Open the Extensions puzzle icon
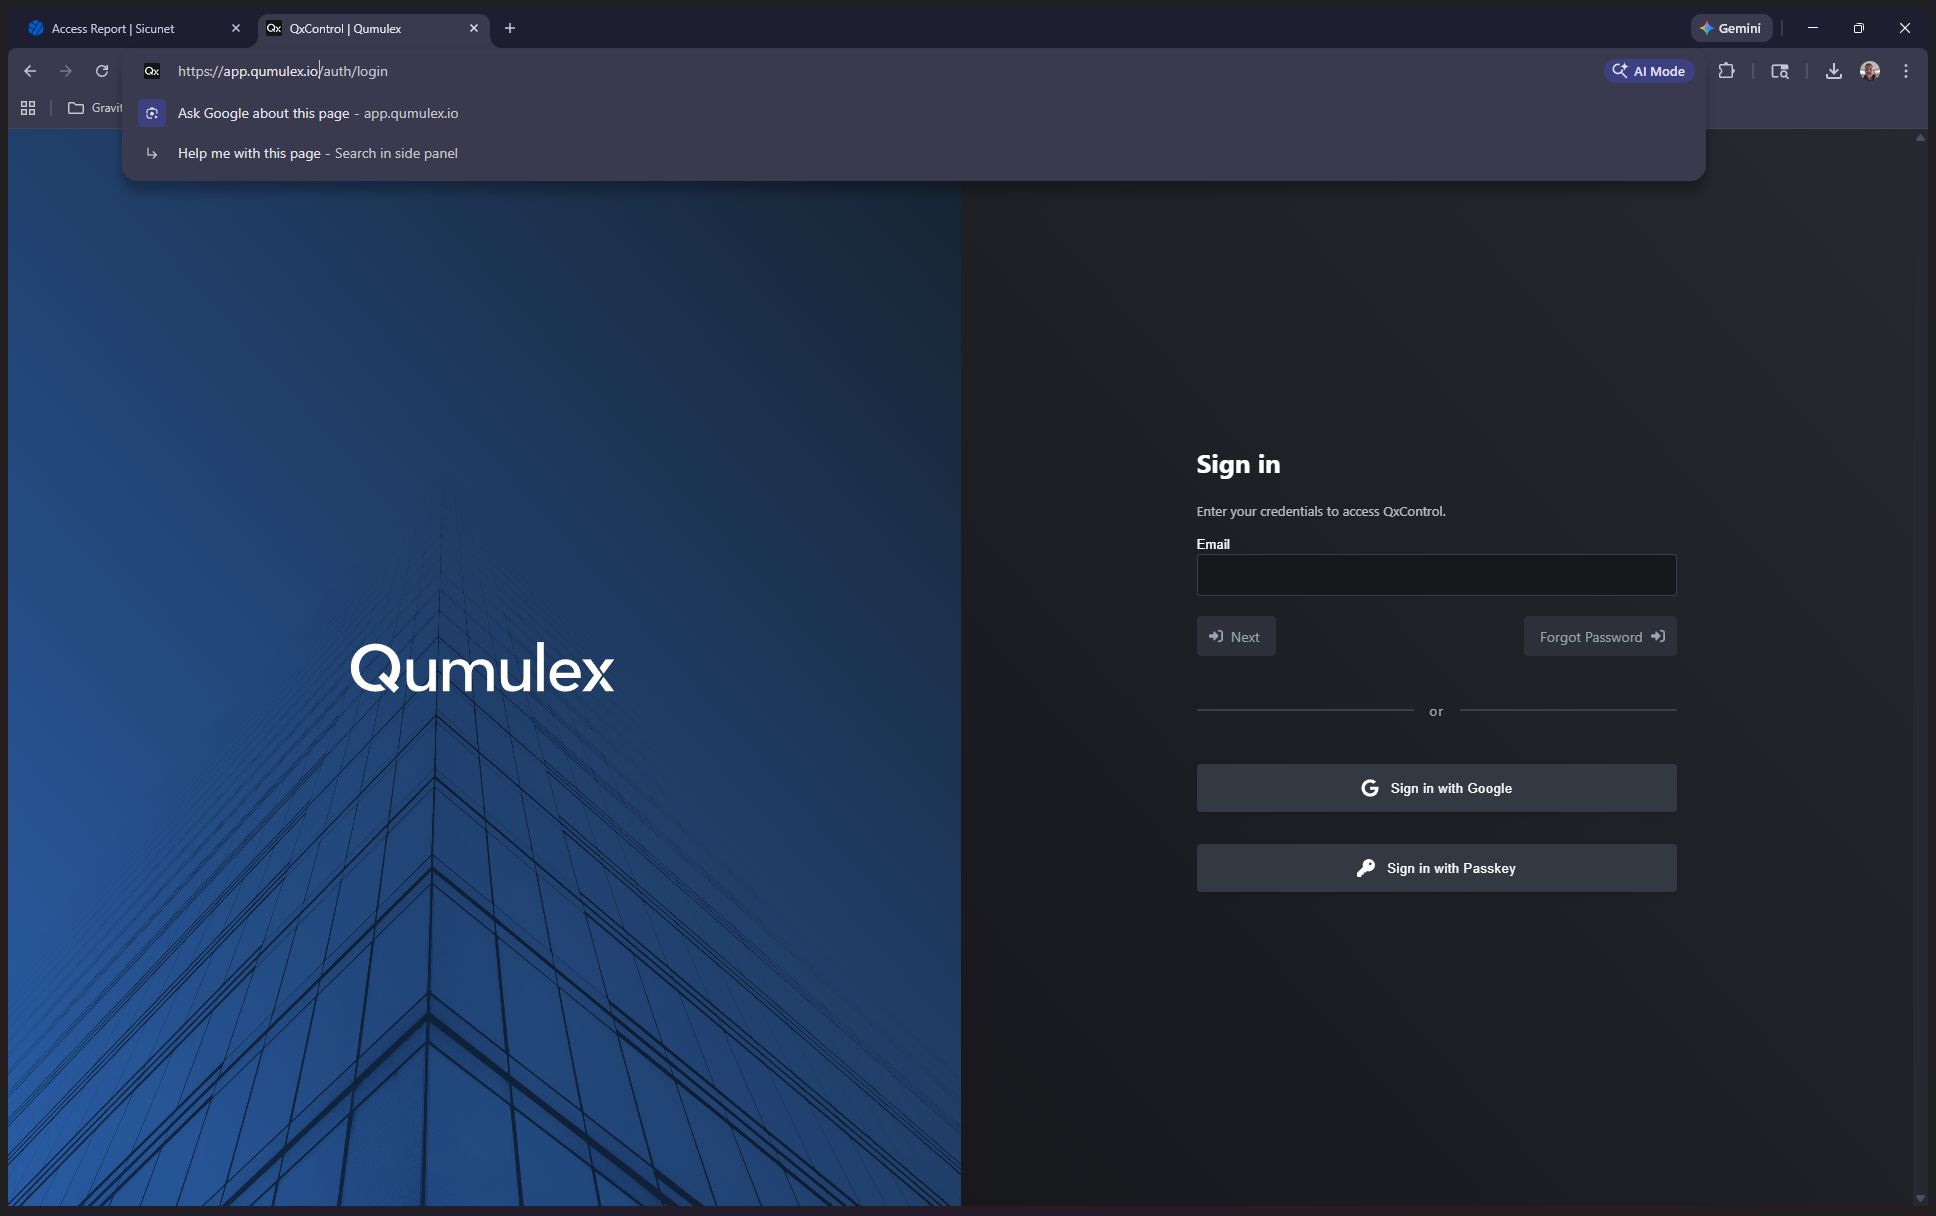 (1726, 71)
